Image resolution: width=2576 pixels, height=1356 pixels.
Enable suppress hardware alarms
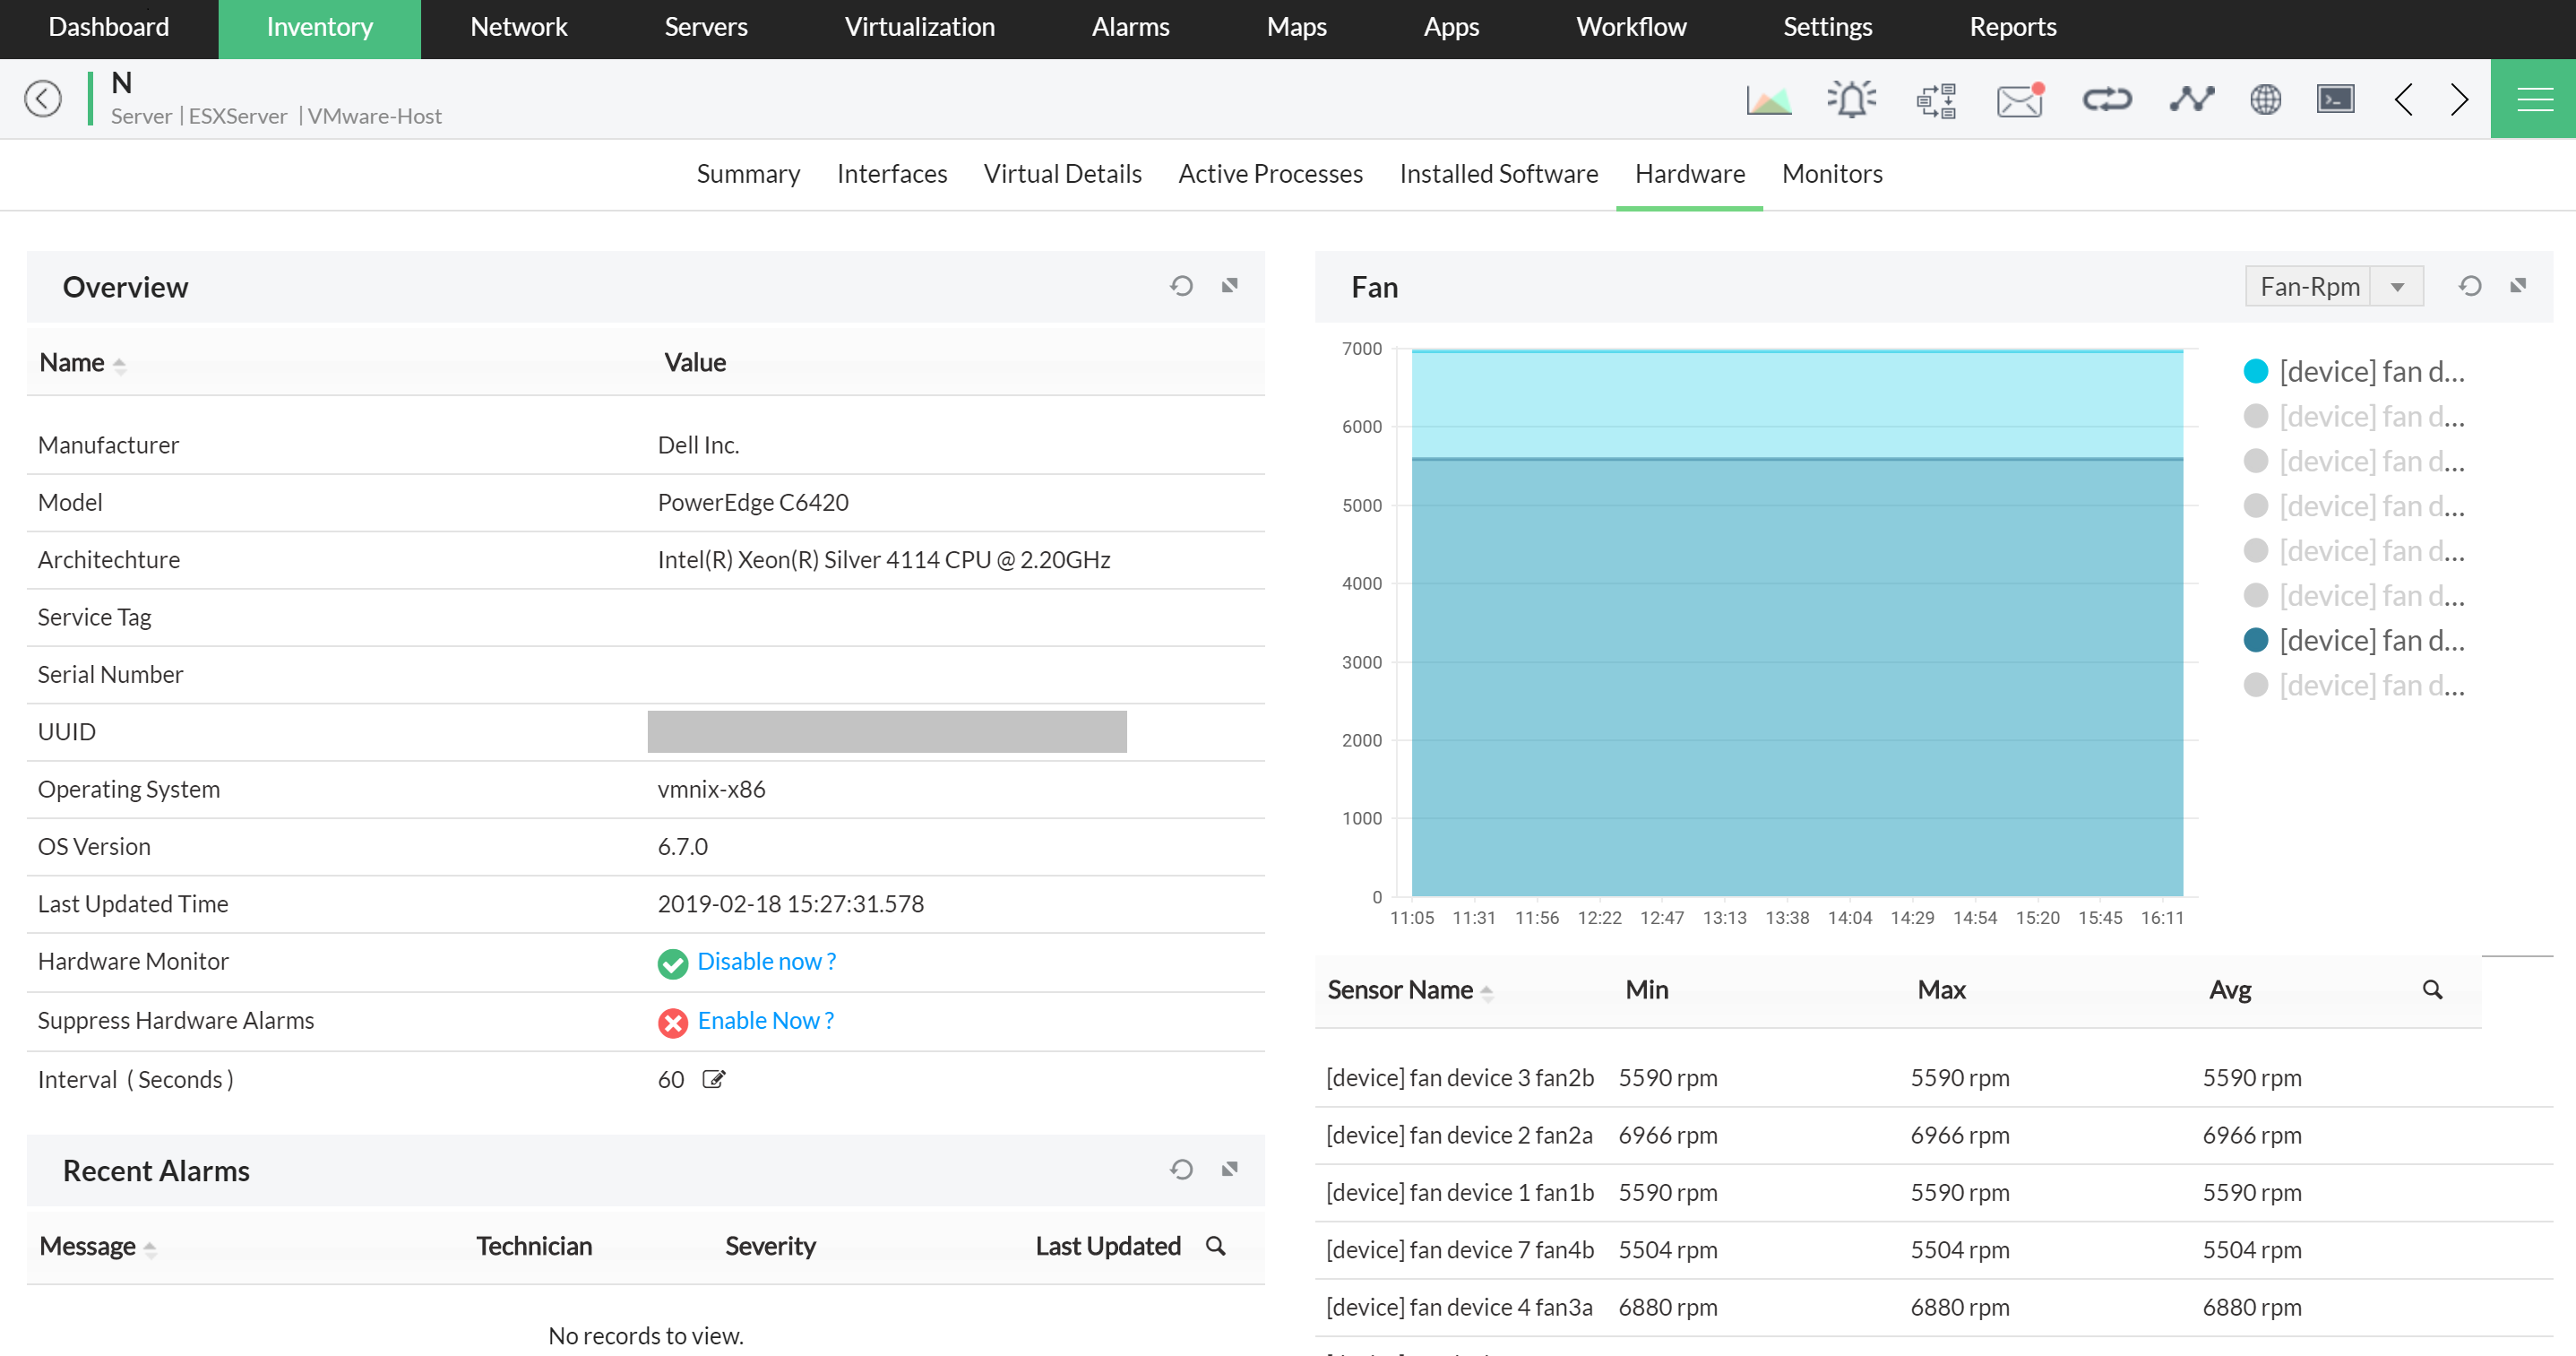[x=766, y=1020]
